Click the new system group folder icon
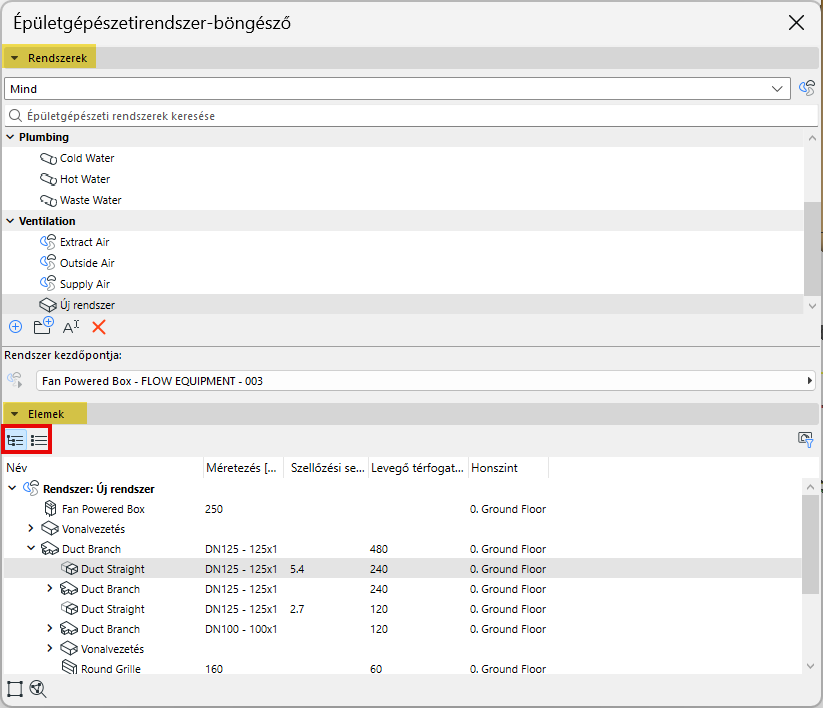This screenshot has width=823, height=708. pyautogui.click(x=43, y=327)
